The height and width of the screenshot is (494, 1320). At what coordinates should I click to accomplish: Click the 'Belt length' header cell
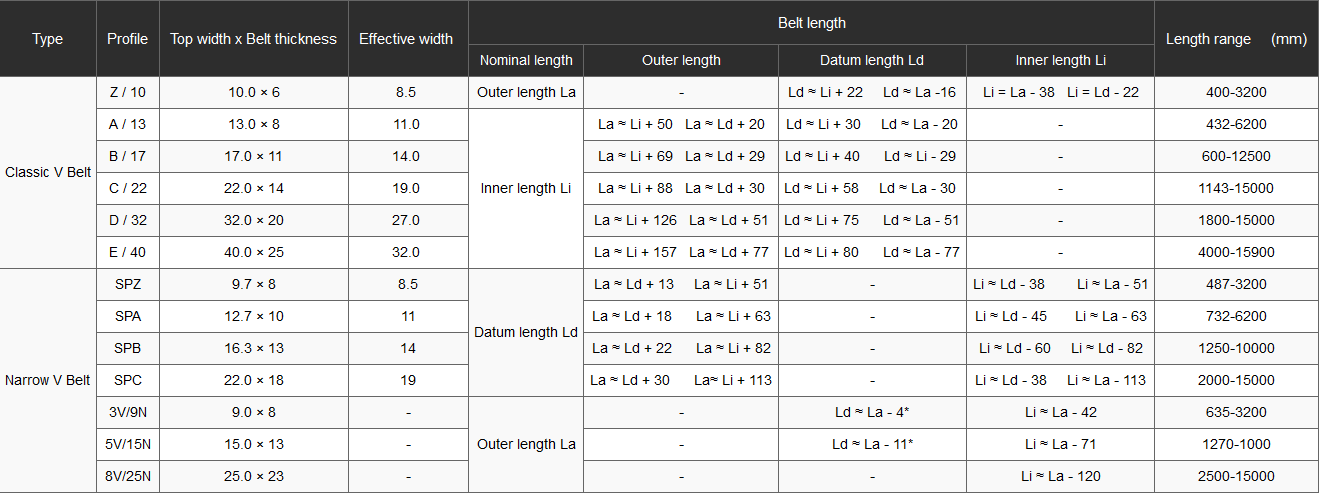click(x=811, y=23)
